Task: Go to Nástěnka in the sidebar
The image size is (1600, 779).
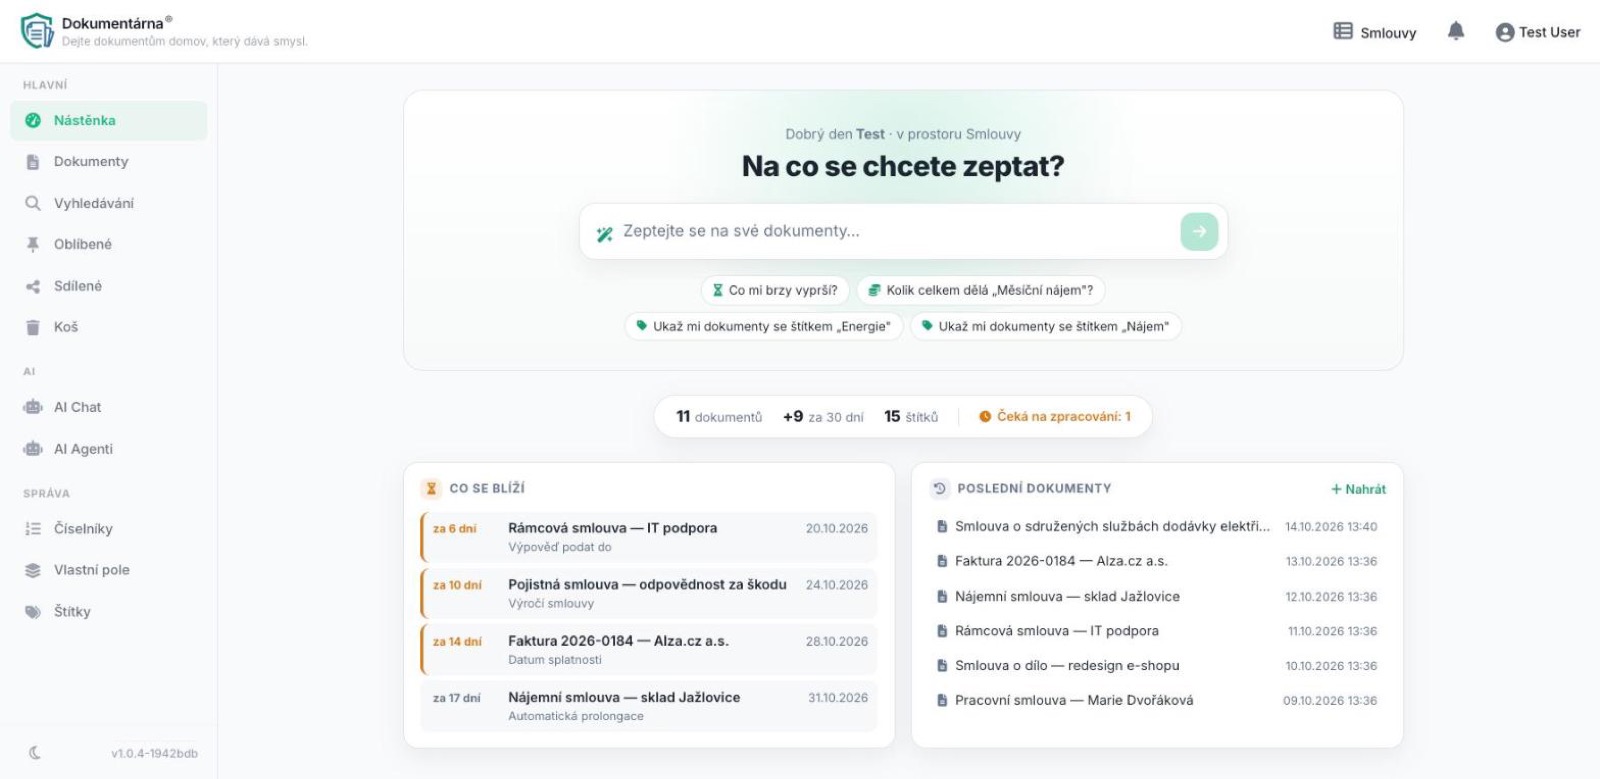Action: click(x=109, y=120)
